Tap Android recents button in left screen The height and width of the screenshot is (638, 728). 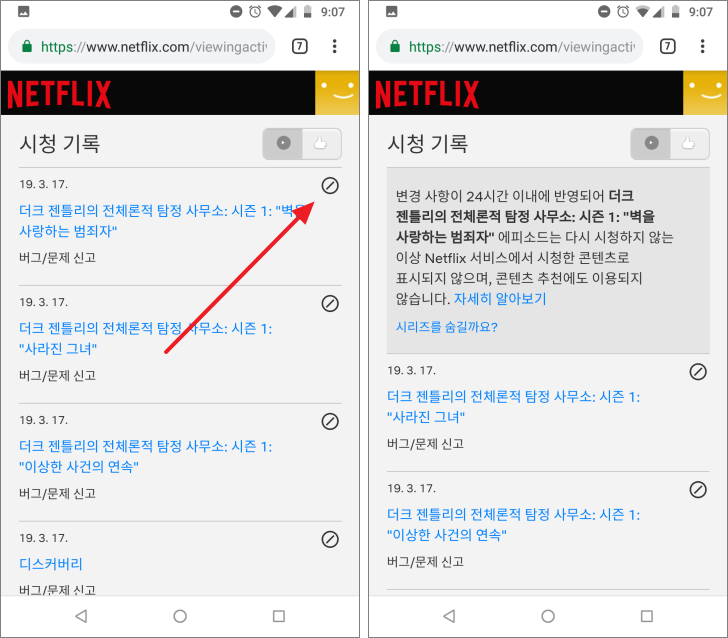[279, 616]
